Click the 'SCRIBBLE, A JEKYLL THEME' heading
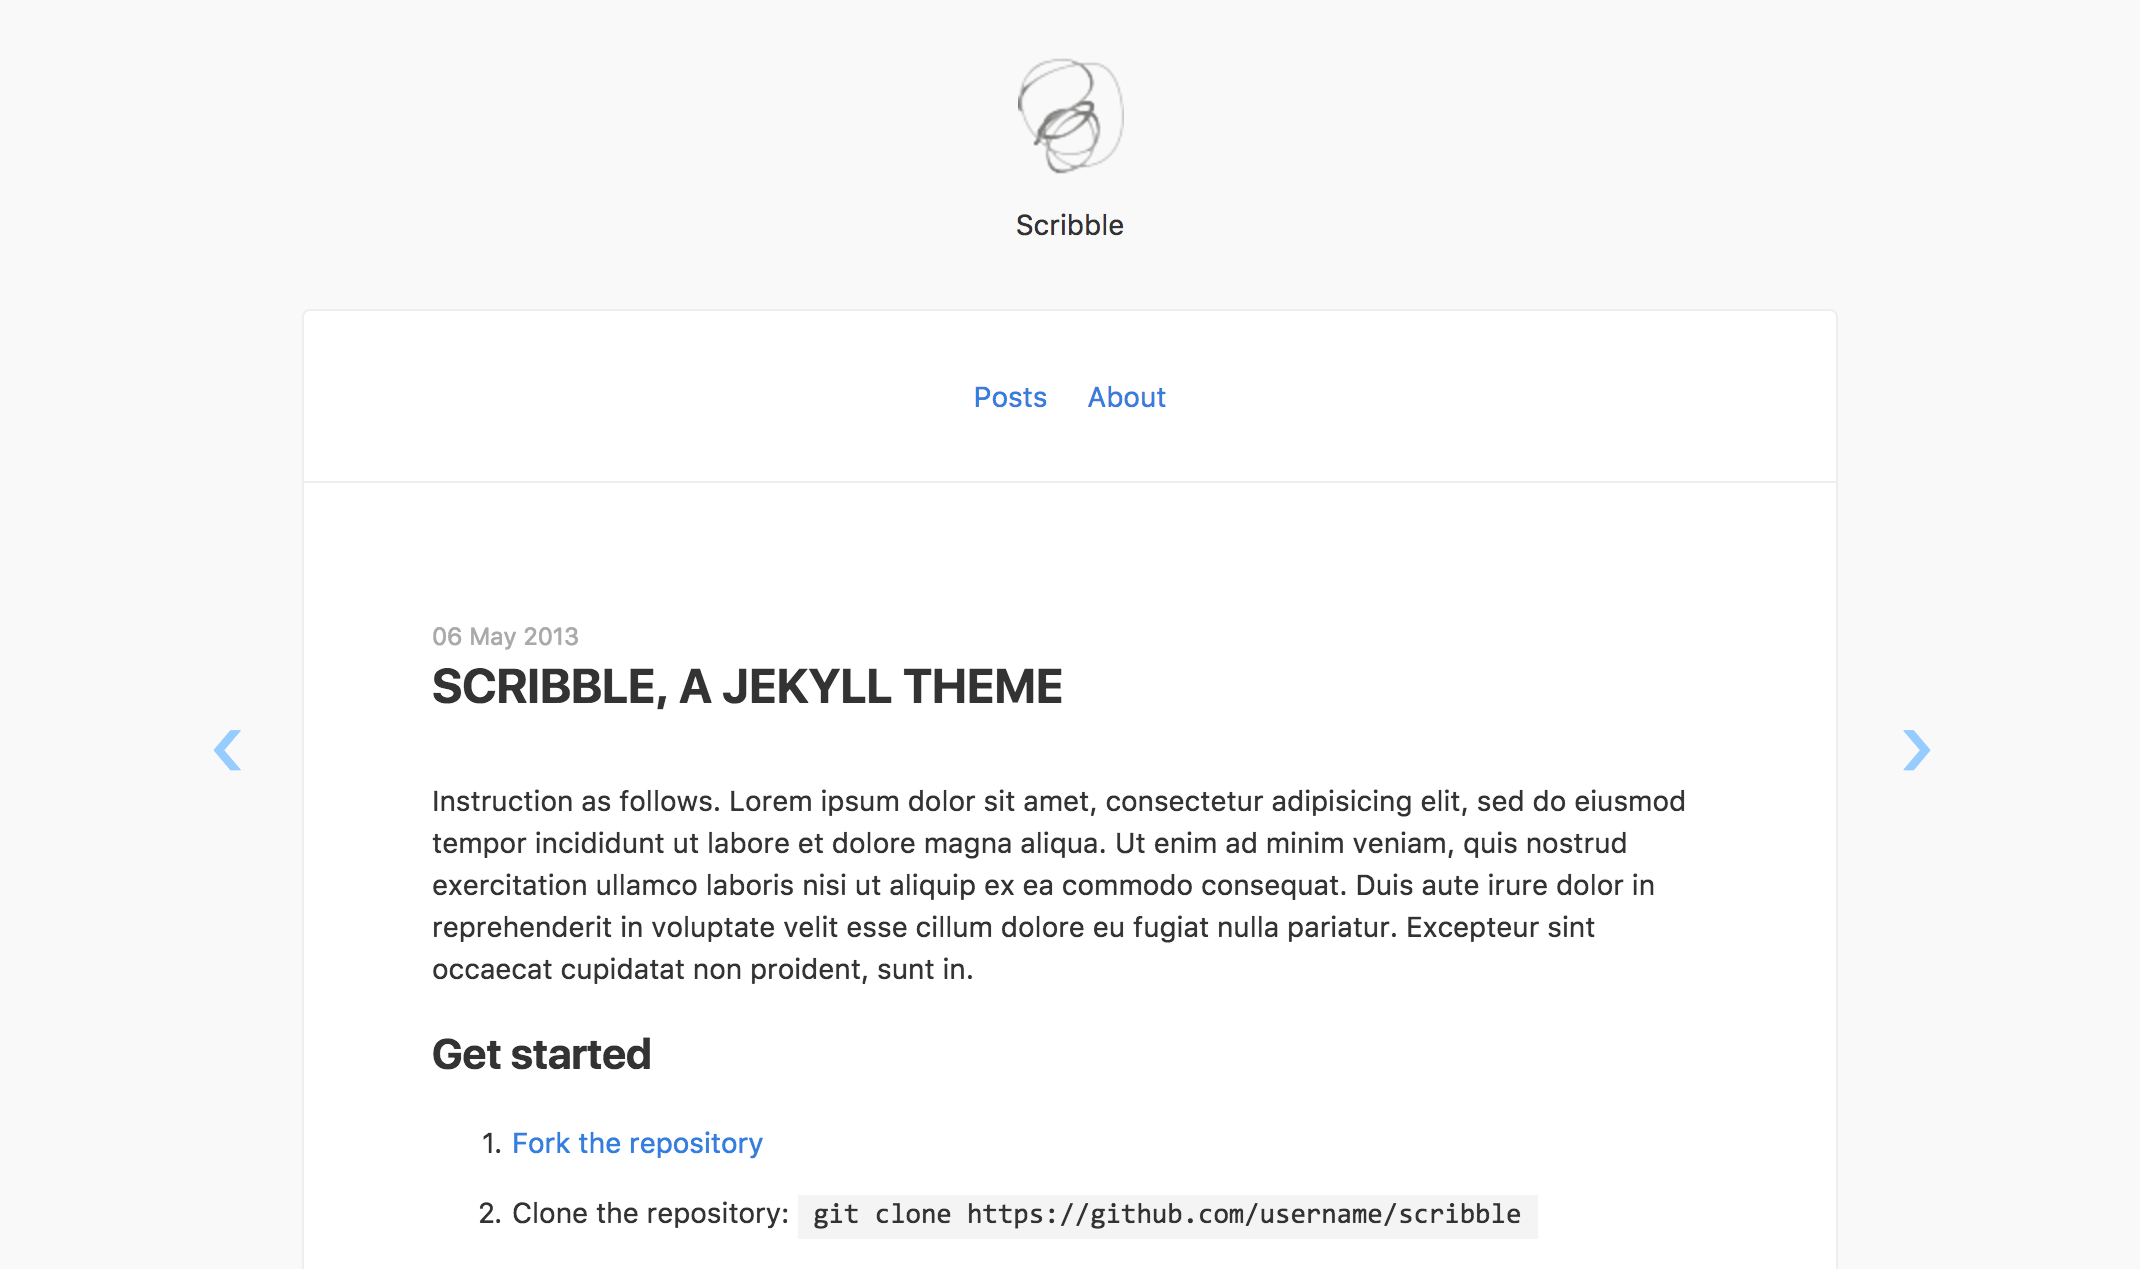Screen dimensions: 2140x1269 click(x=746, y=687)
